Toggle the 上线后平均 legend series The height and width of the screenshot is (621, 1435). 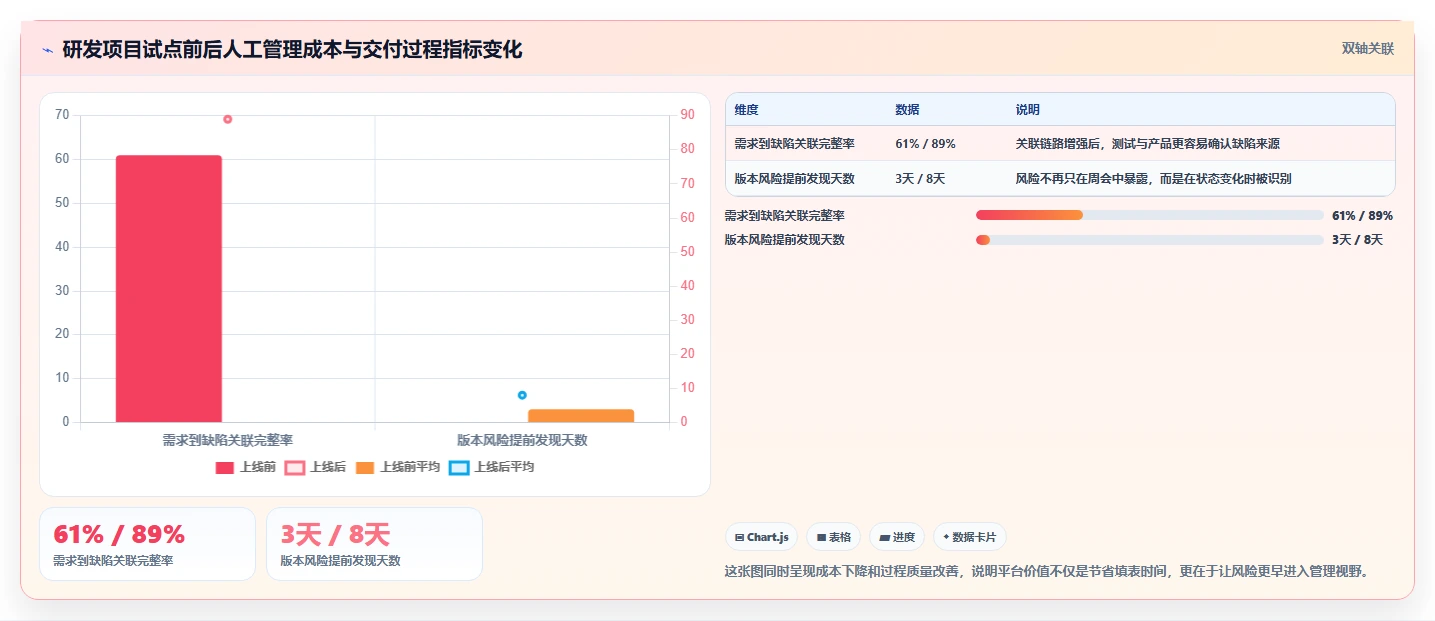tap(491, 467)
